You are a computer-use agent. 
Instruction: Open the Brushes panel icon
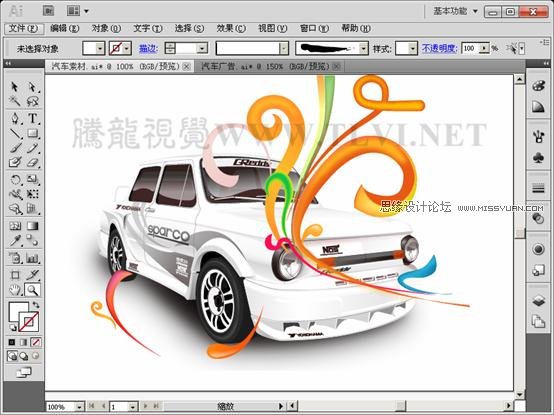click(538, 136)
